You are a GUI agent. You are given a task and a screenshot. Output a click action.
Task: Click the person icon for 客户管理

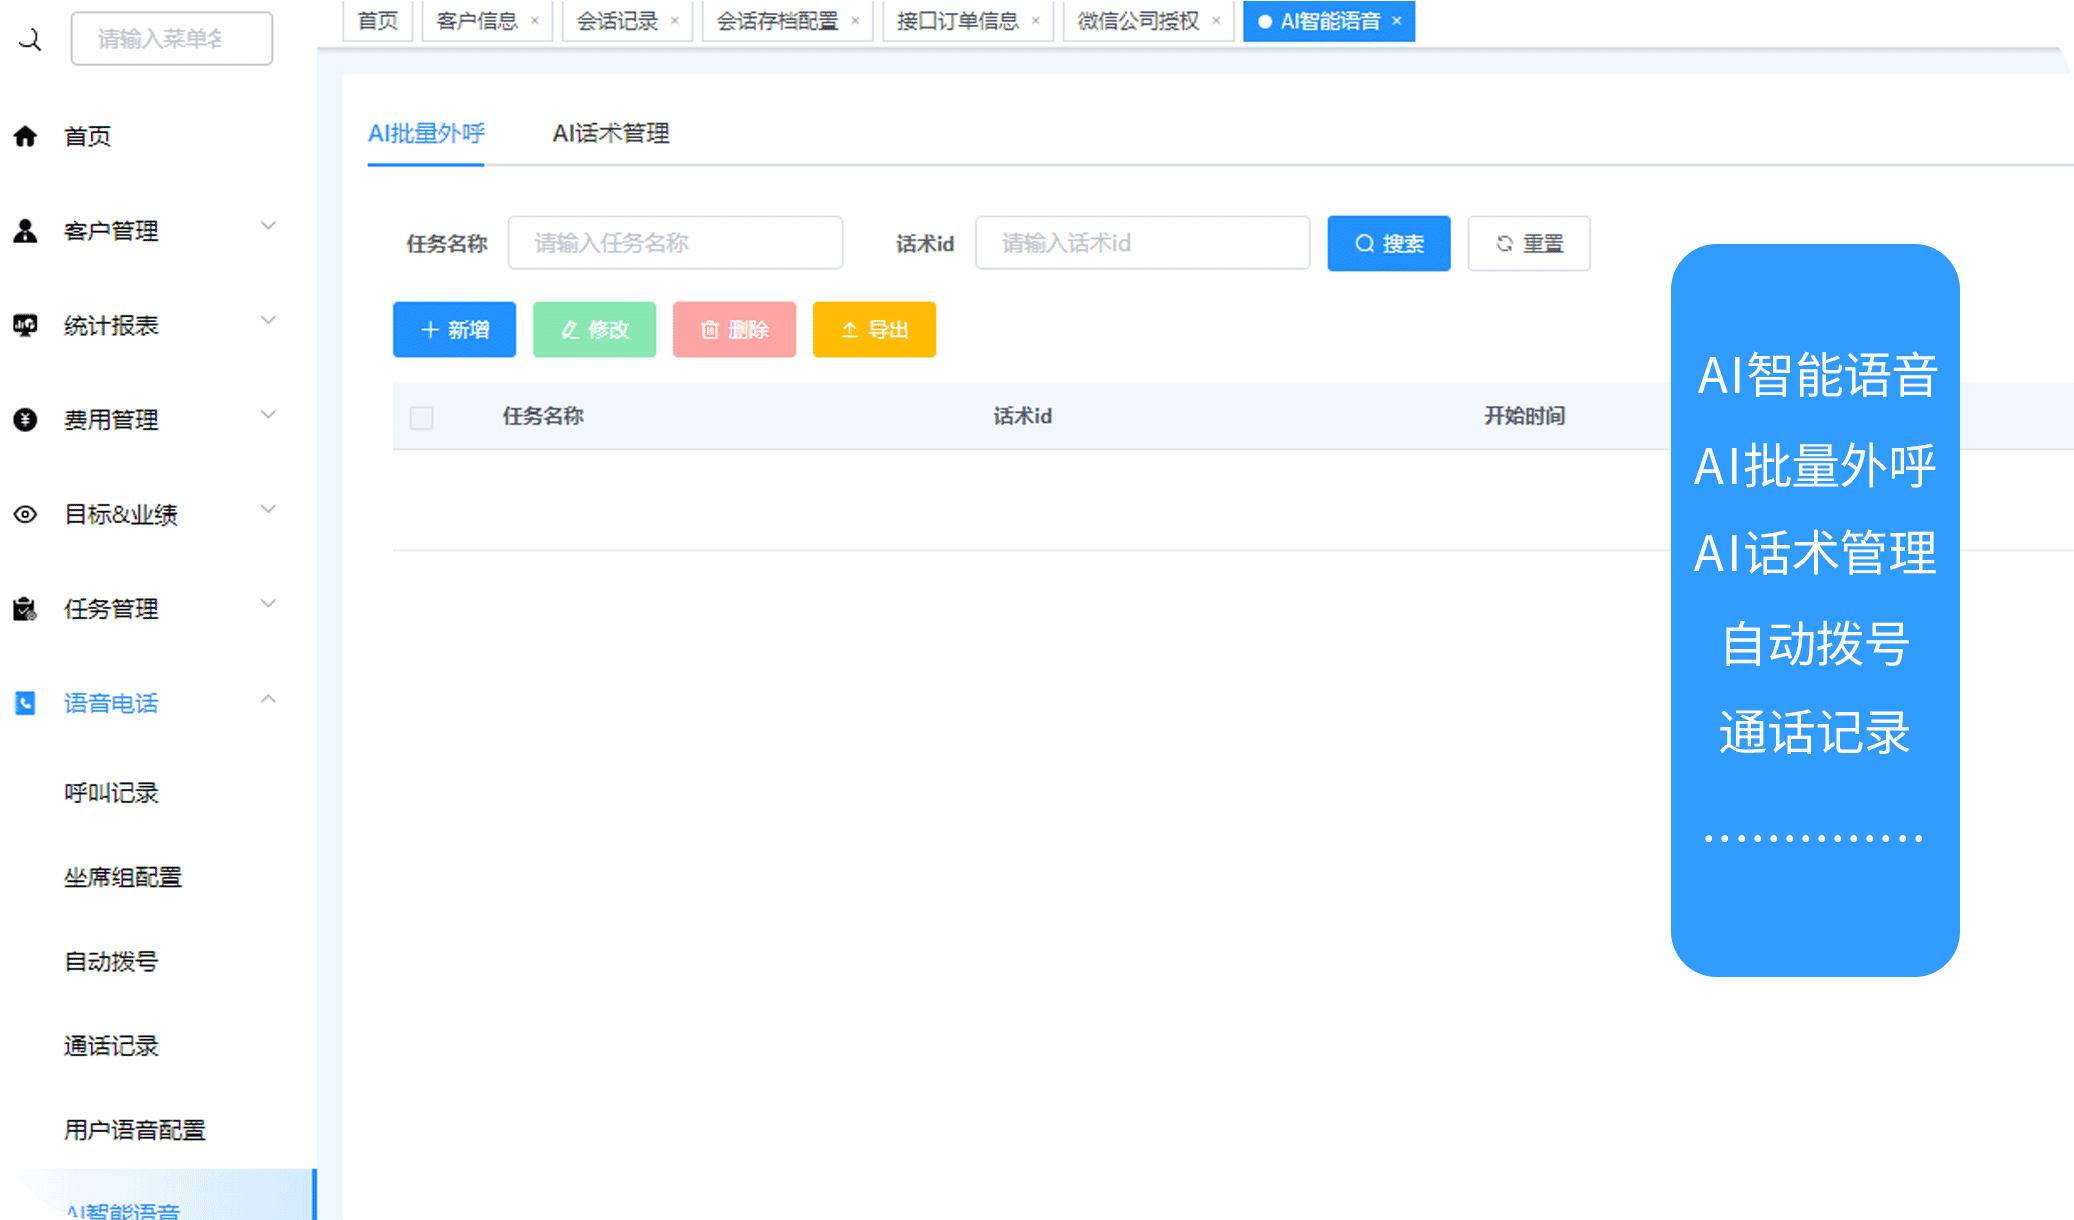[25, 231]
